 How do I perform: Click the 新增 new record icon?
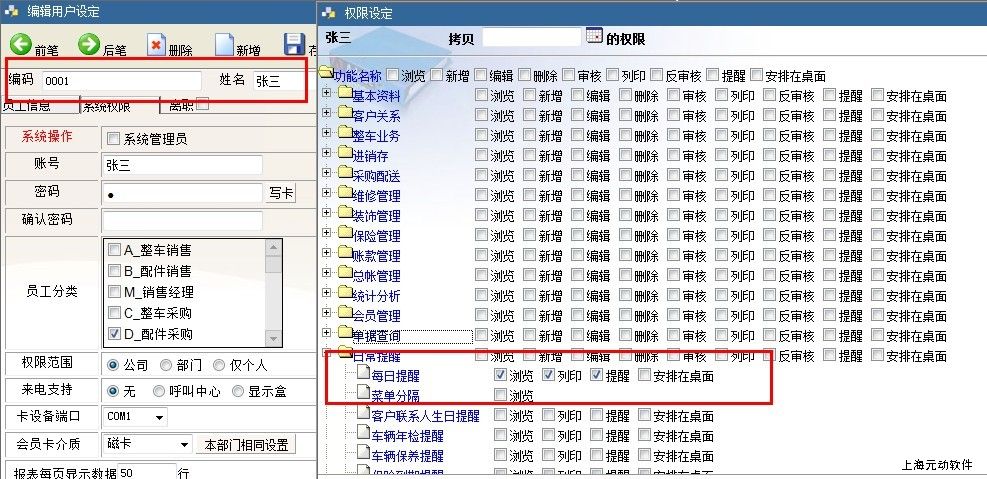click(224, 45)
